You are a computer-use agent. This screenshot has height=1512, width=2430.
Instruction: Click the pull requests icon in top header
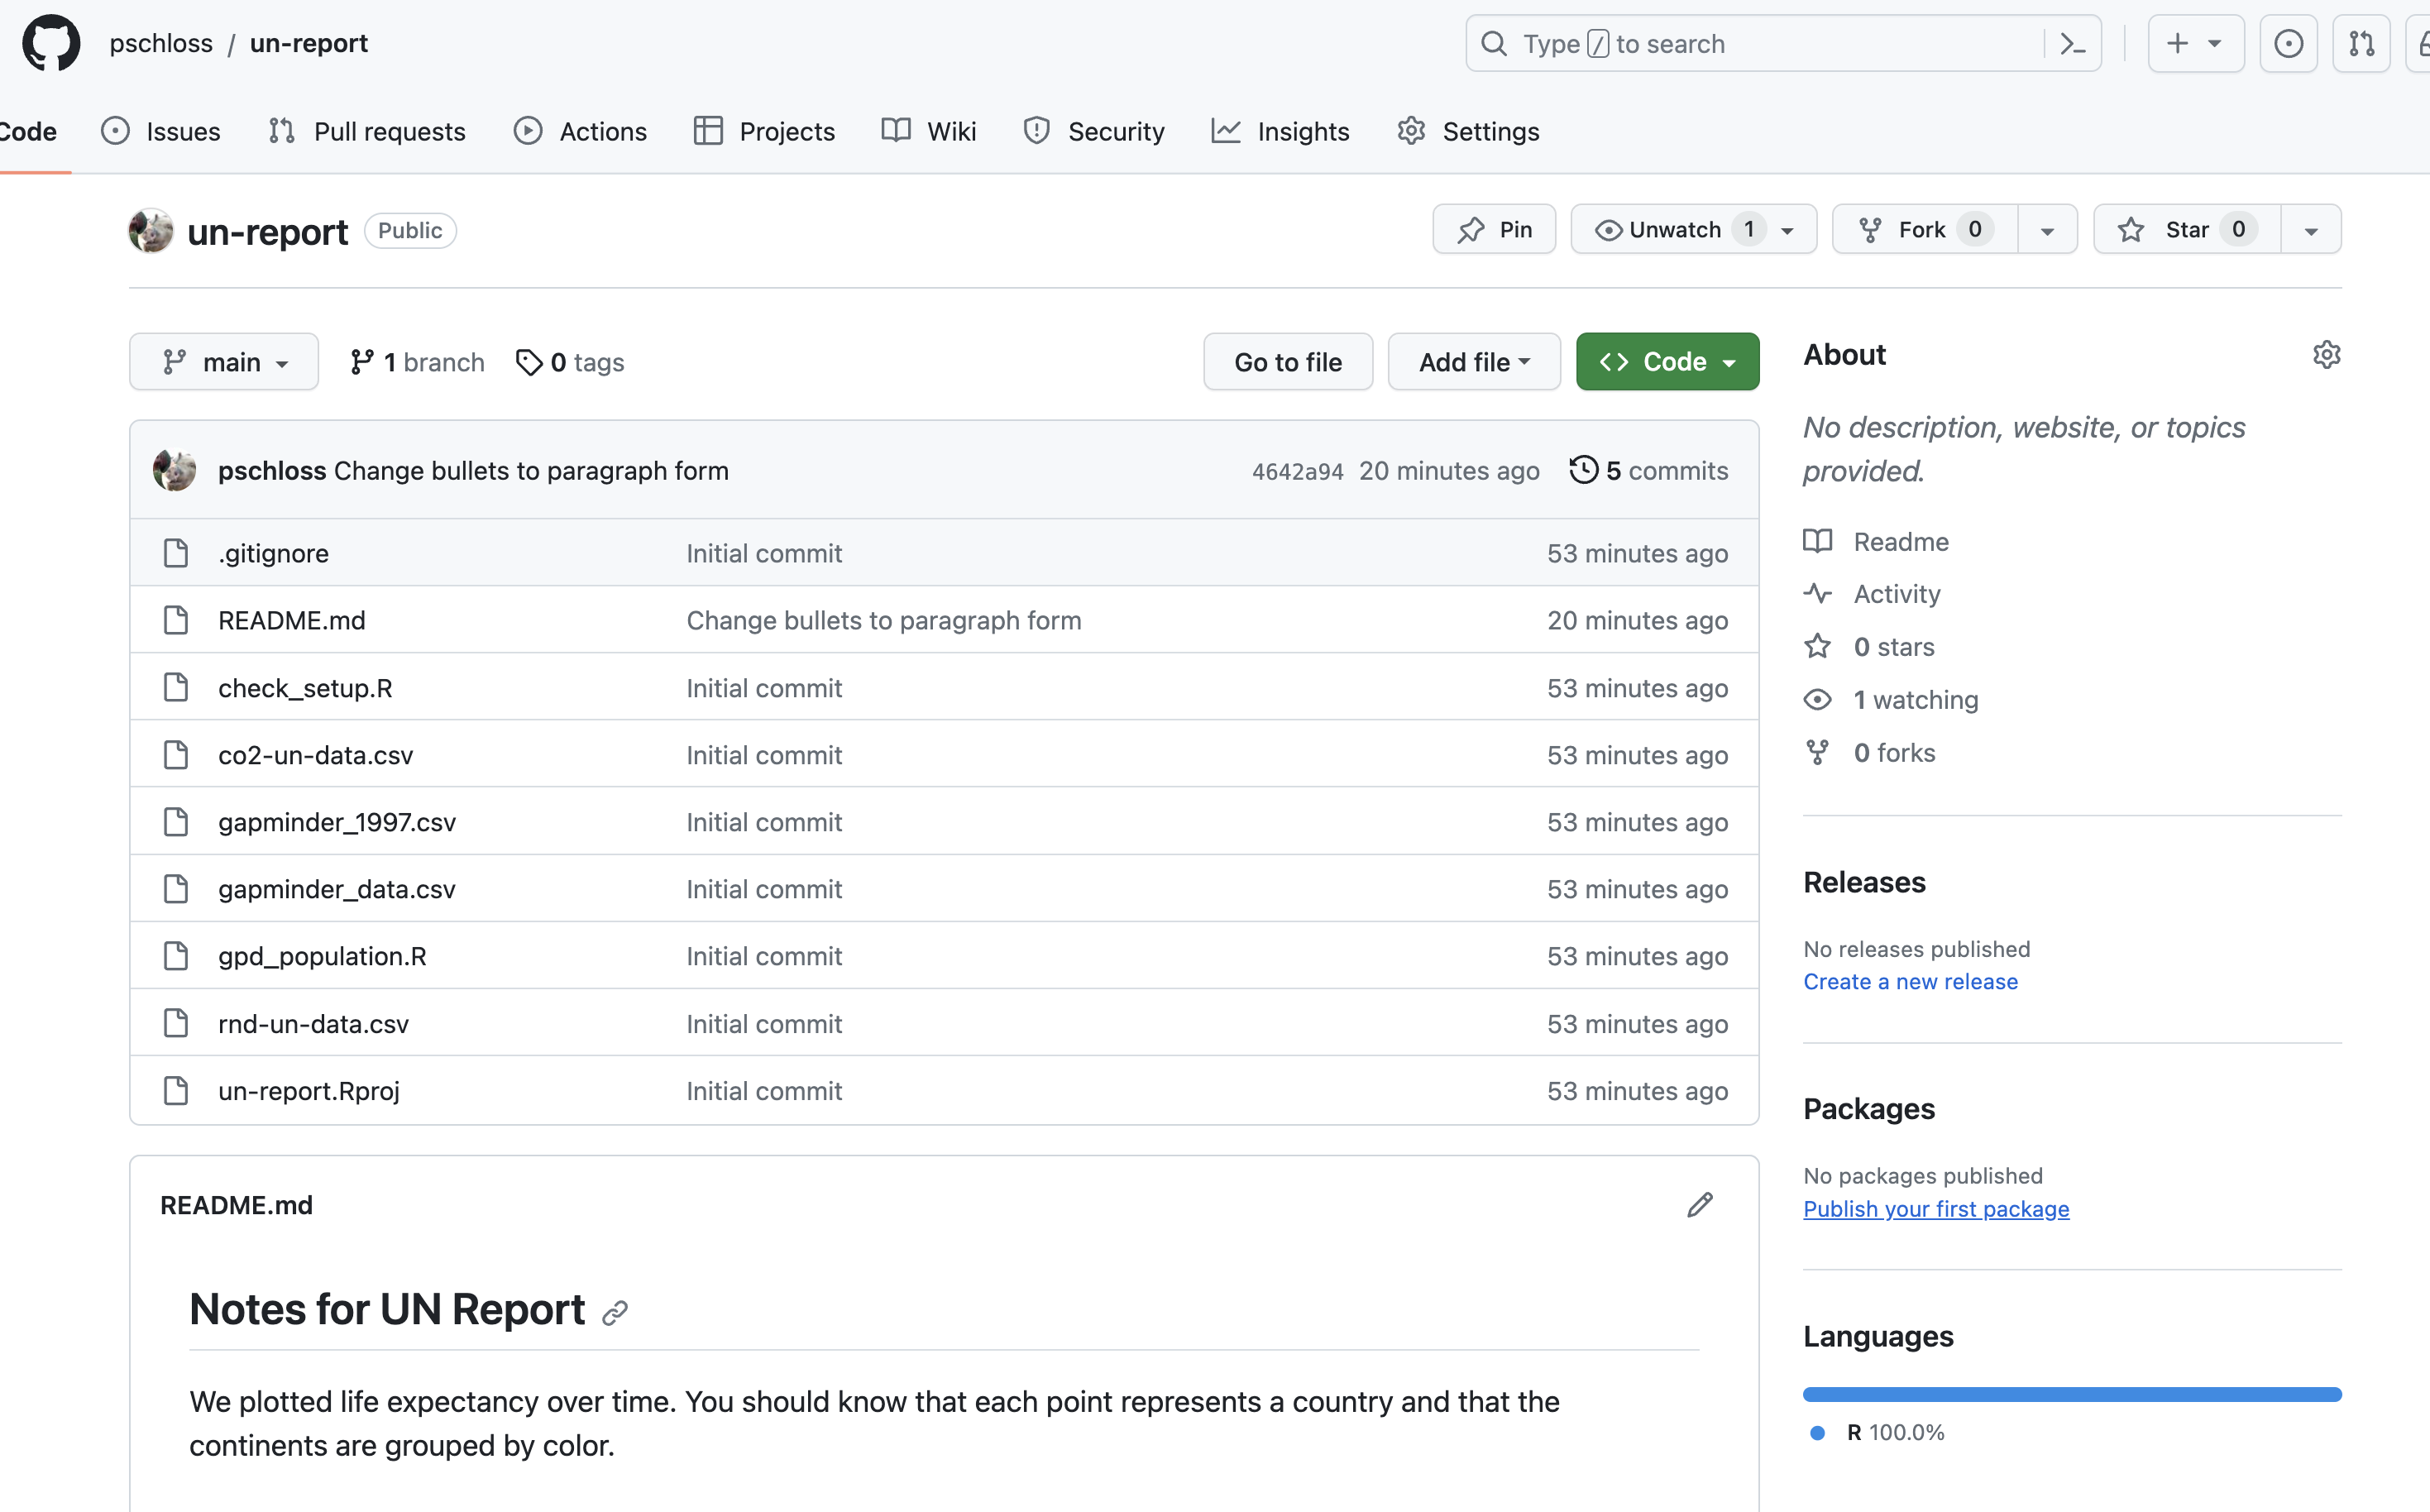pos(2361,44)
